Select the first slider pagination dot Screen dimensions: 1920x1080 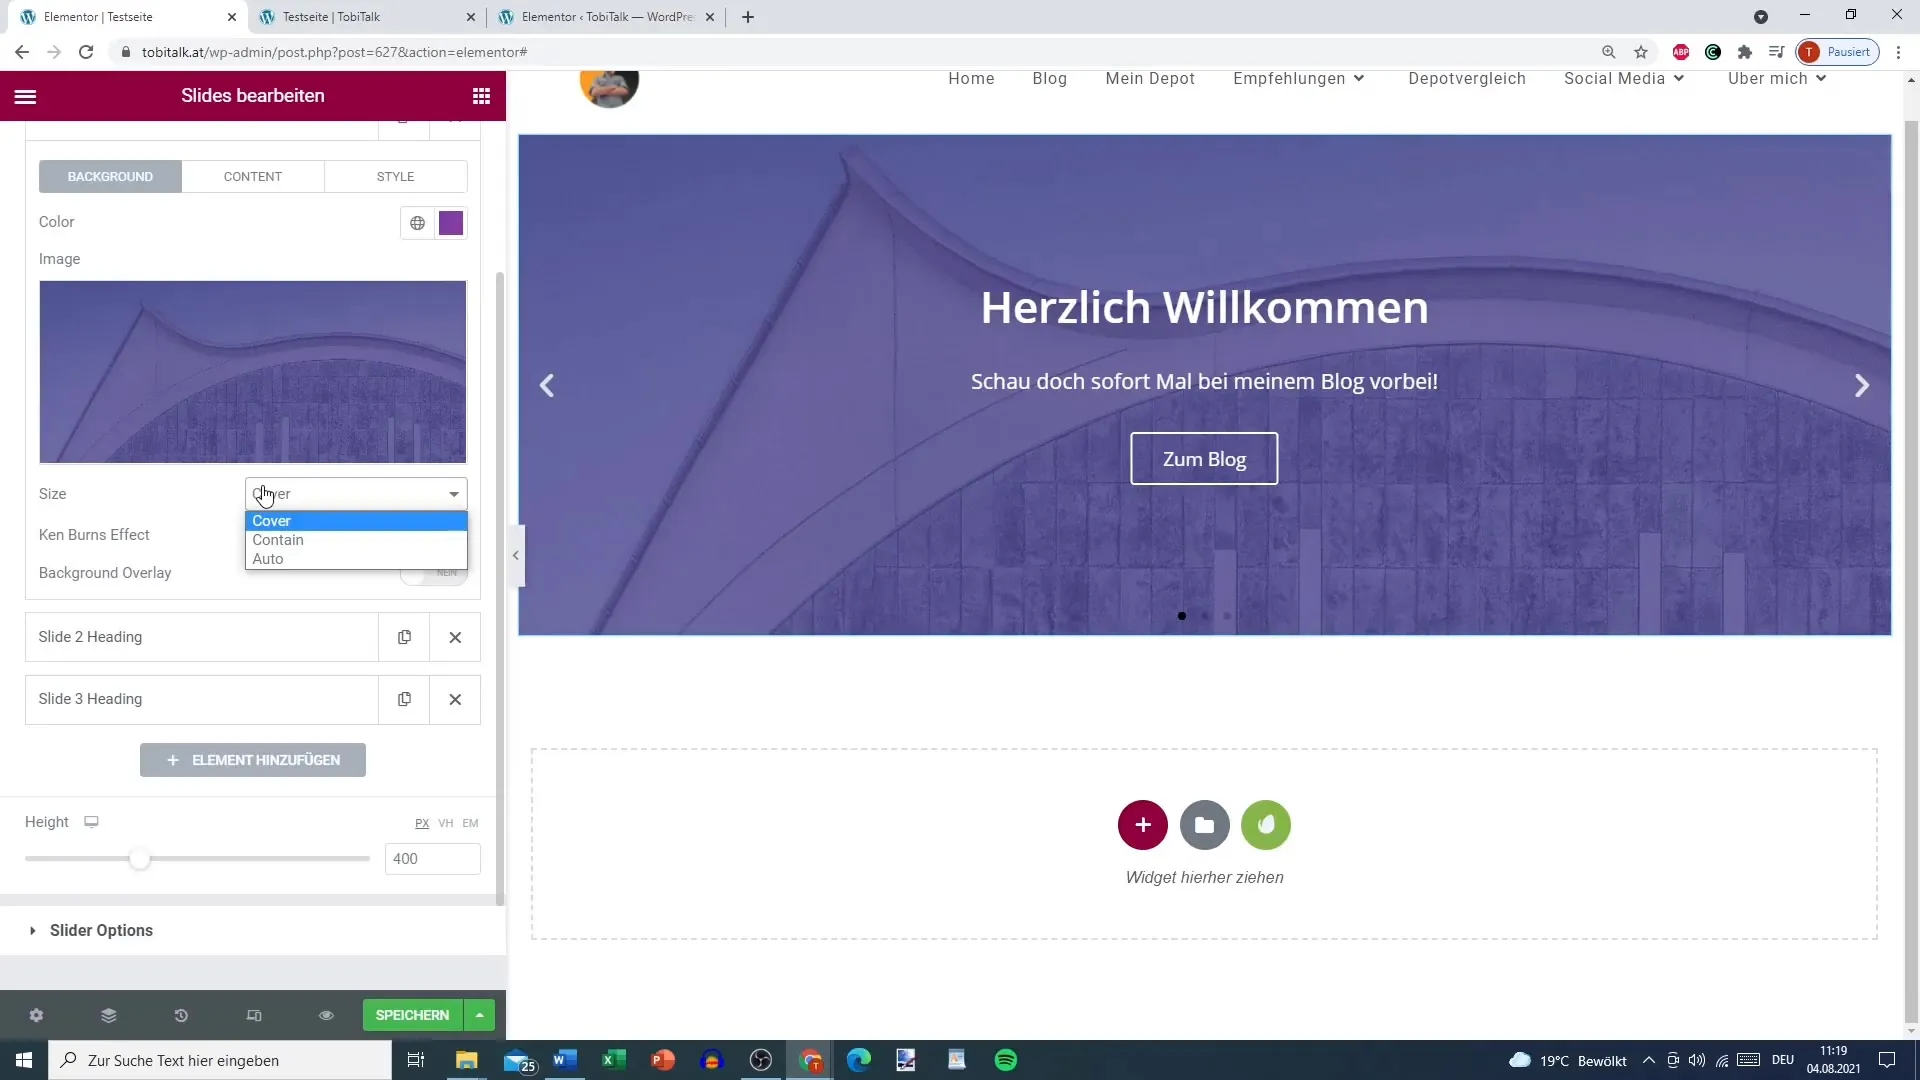[x=1182, y=616]
